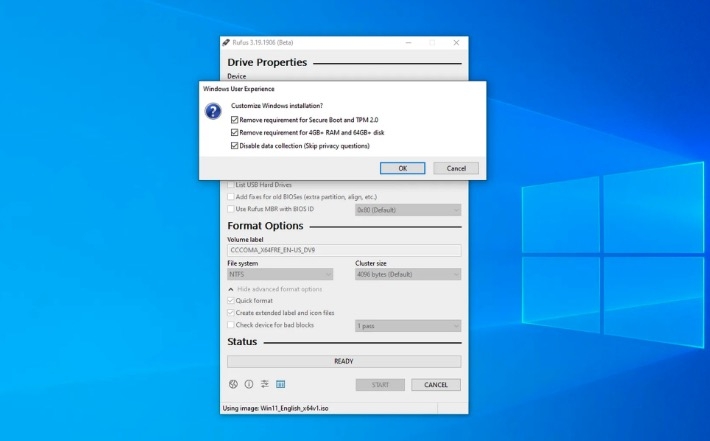Click the 'Cluster size' label
The image size is (710, 441).
click(x=371, y=264)
